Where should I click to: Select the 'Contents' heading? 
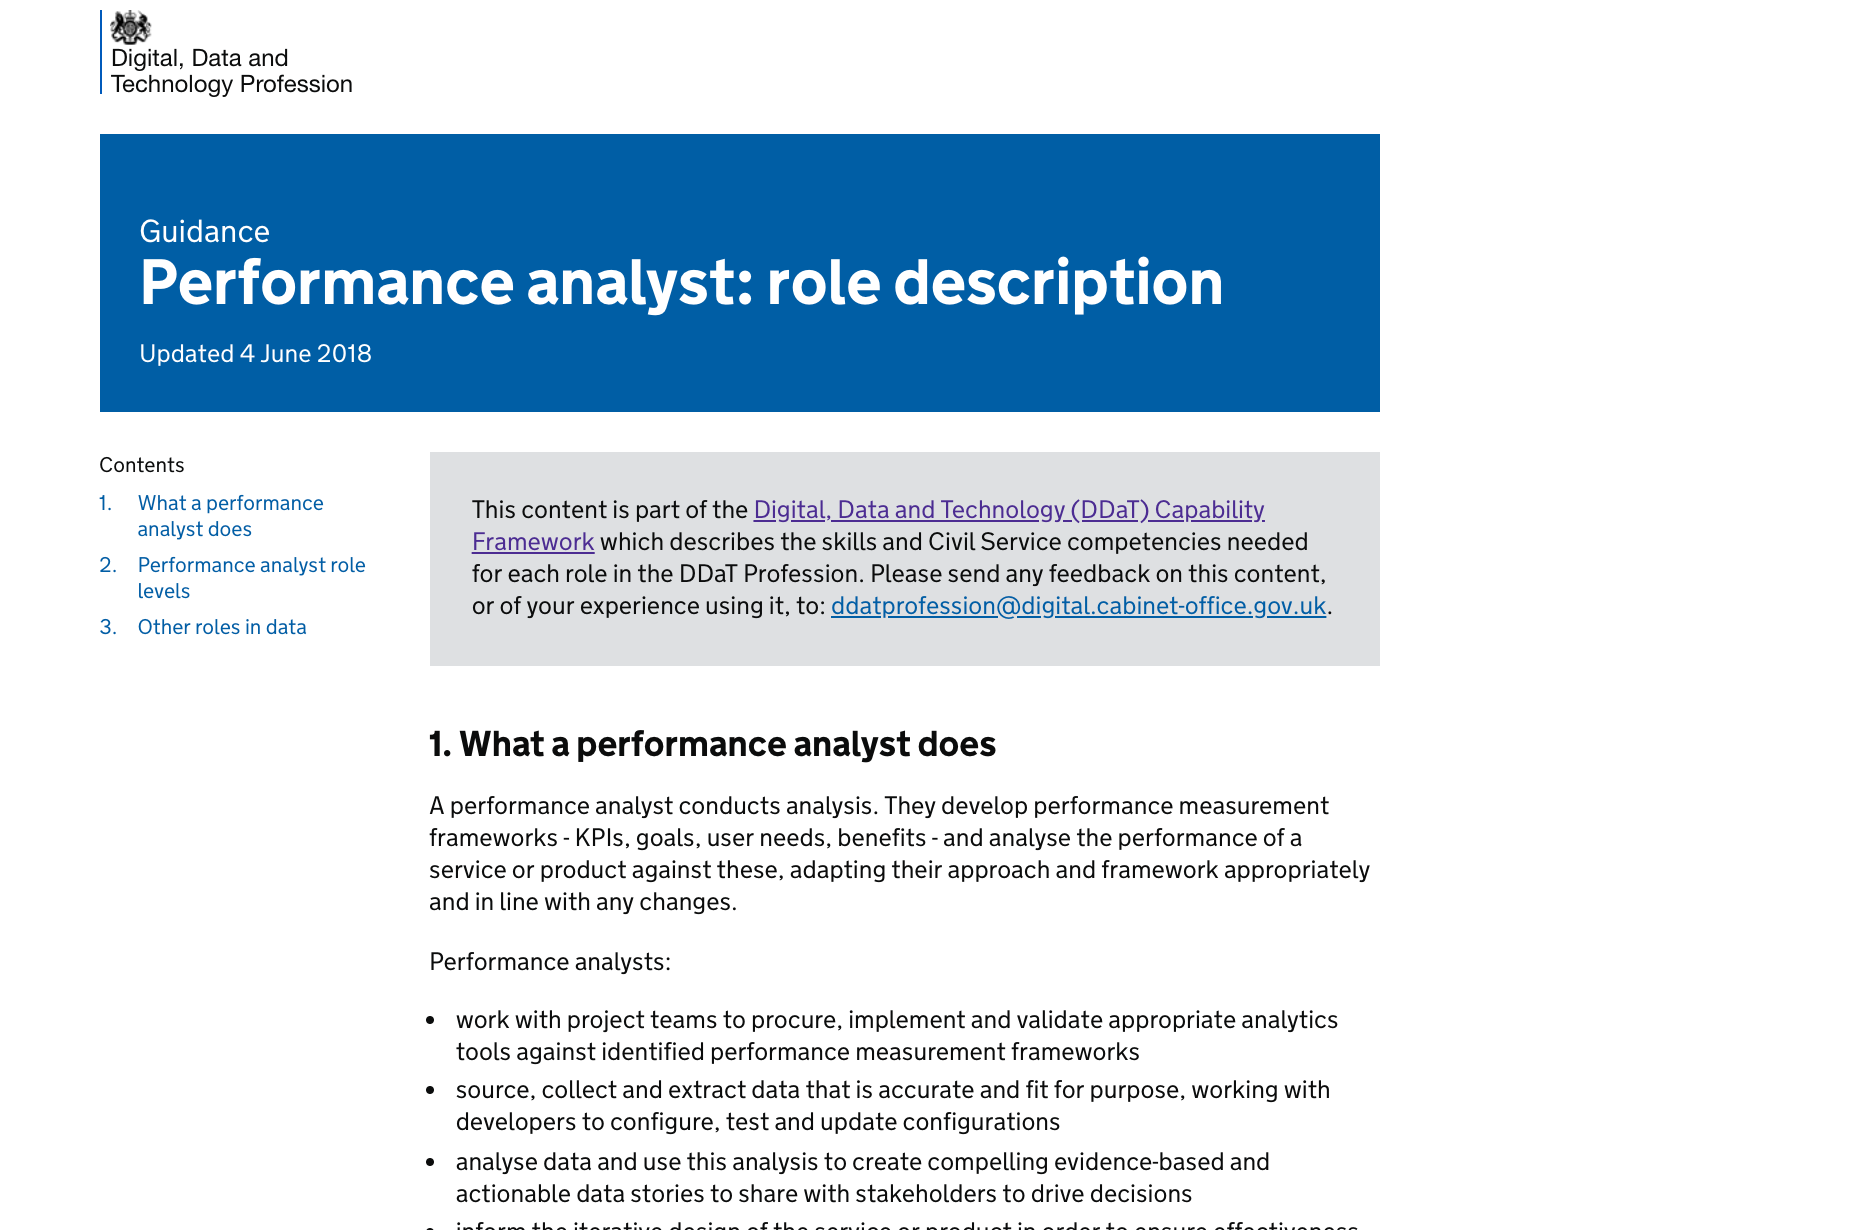[x=141, y=464]
